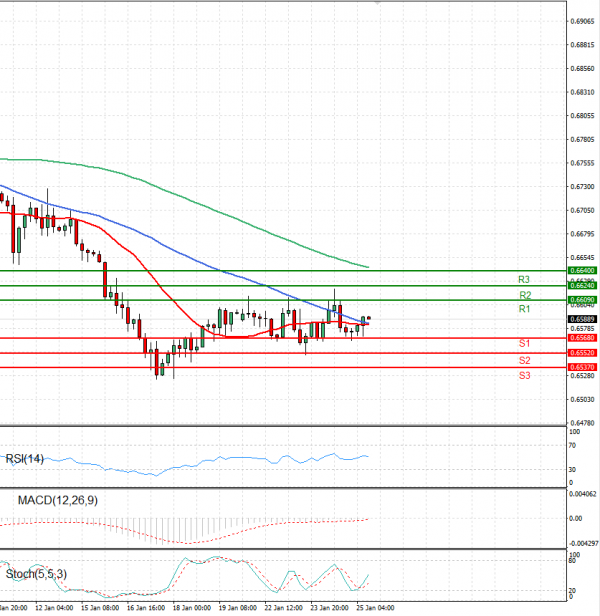The width and height of the screenshot is (600, 616).
Task: Click the 0.66400 green price tag
Action: point(583,270)
